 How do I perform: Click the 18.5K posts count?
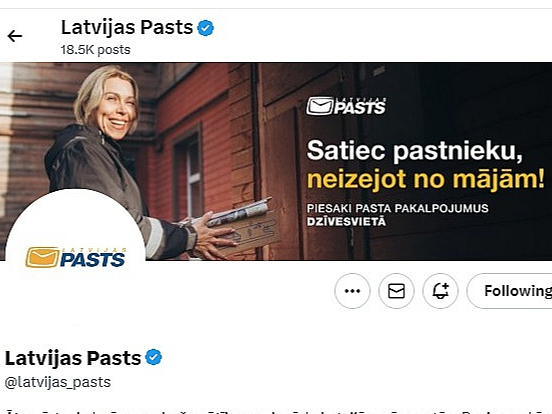95,50
